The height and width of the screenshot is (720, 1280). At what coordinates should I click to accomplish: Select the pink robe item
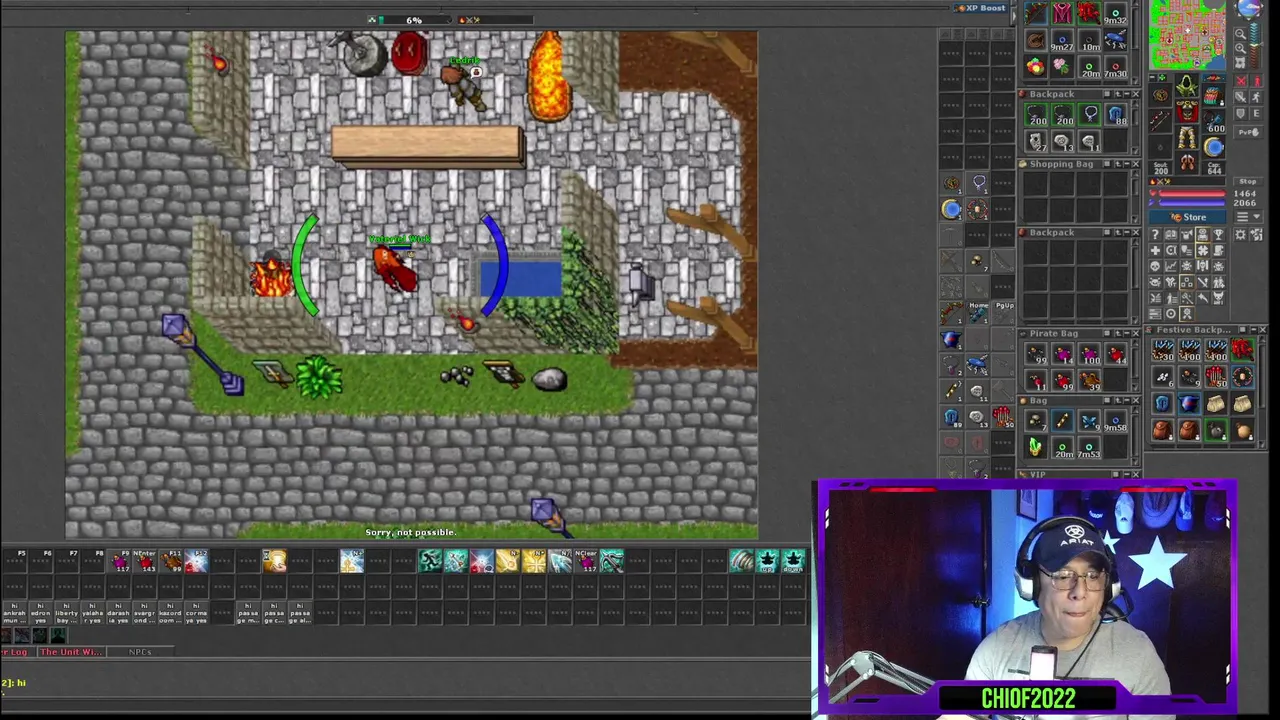coord(1063,13)
